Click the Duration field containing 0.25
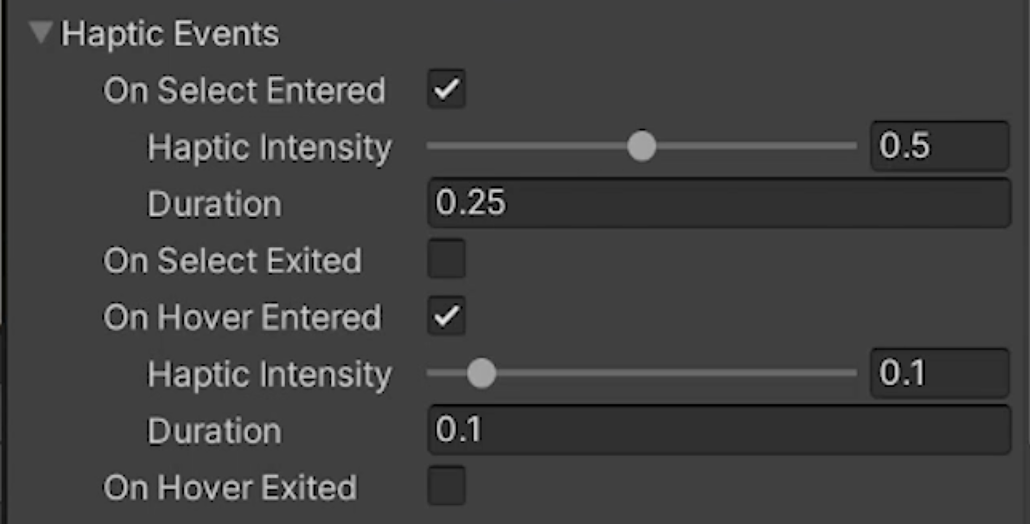1030x524 pixels. (x=718, y=204)
